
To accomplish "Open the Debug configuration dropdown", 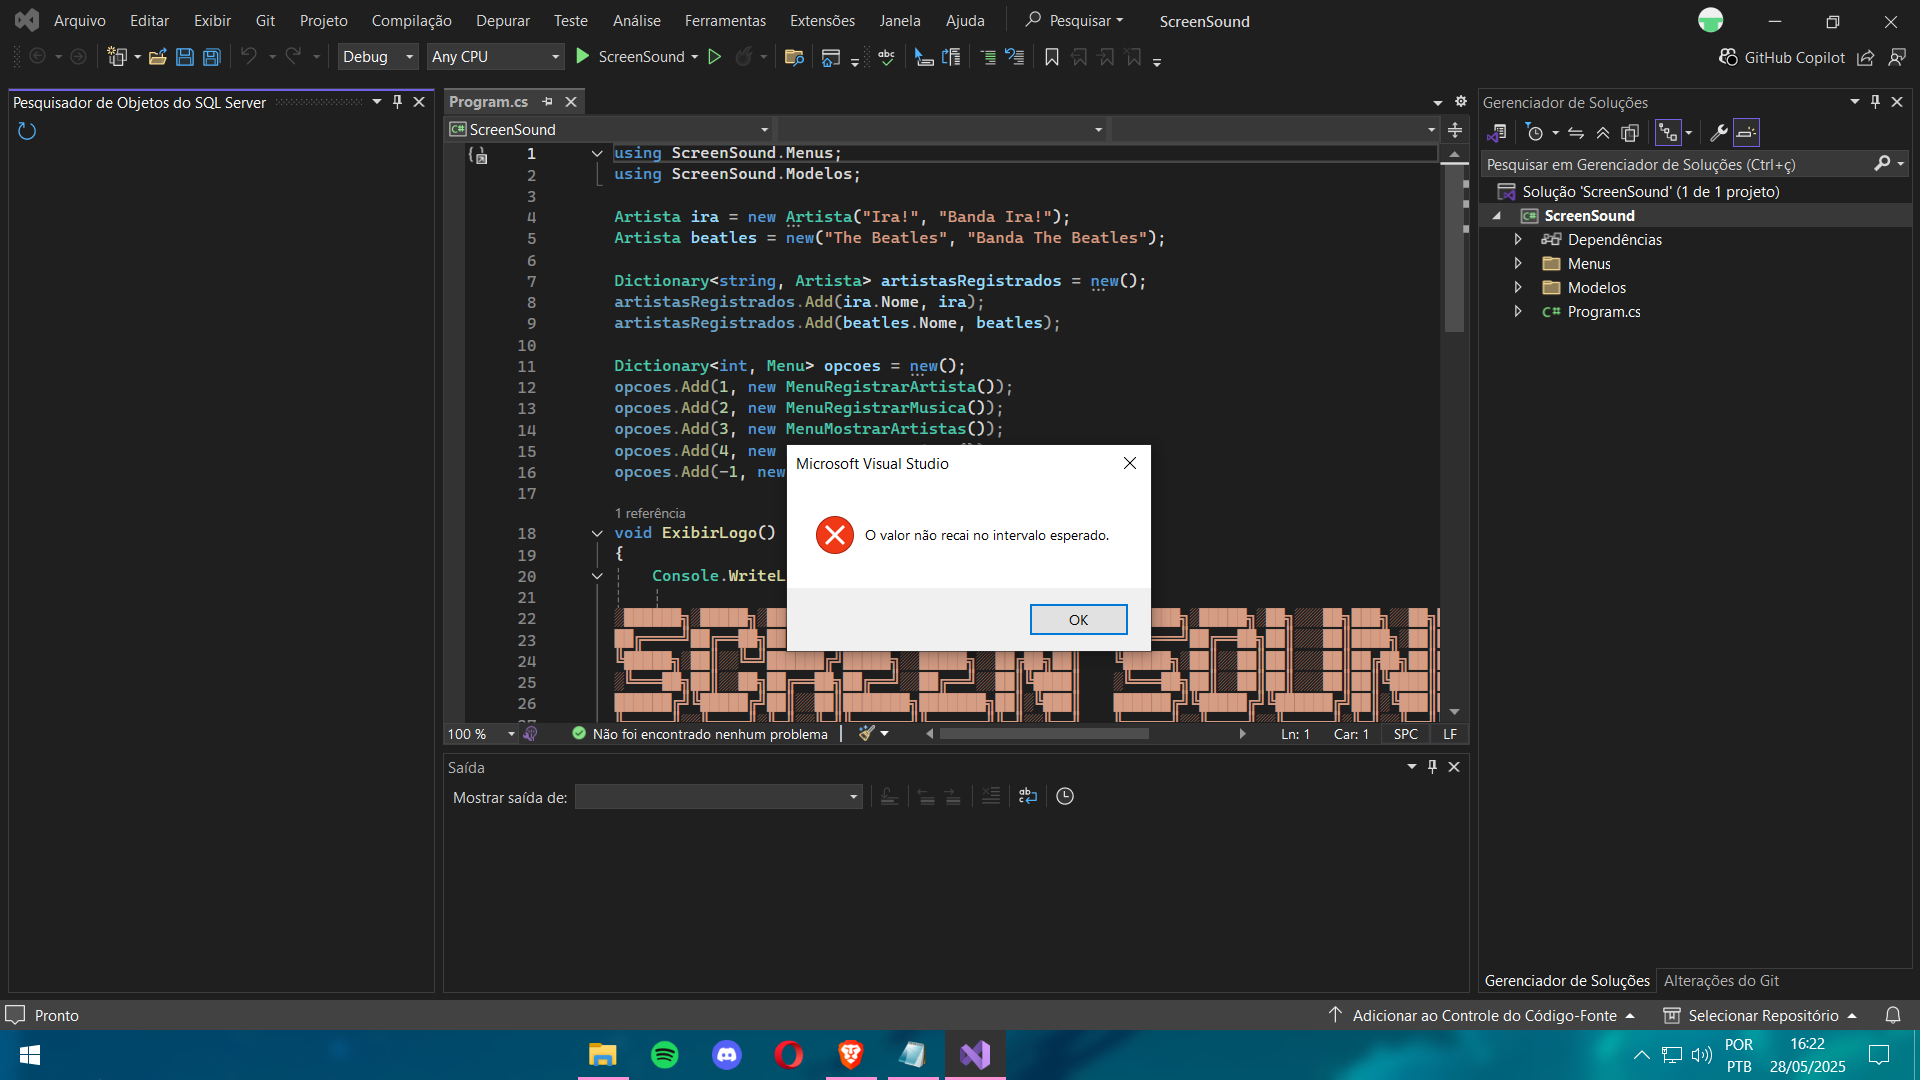I will (x=377, y=57).
